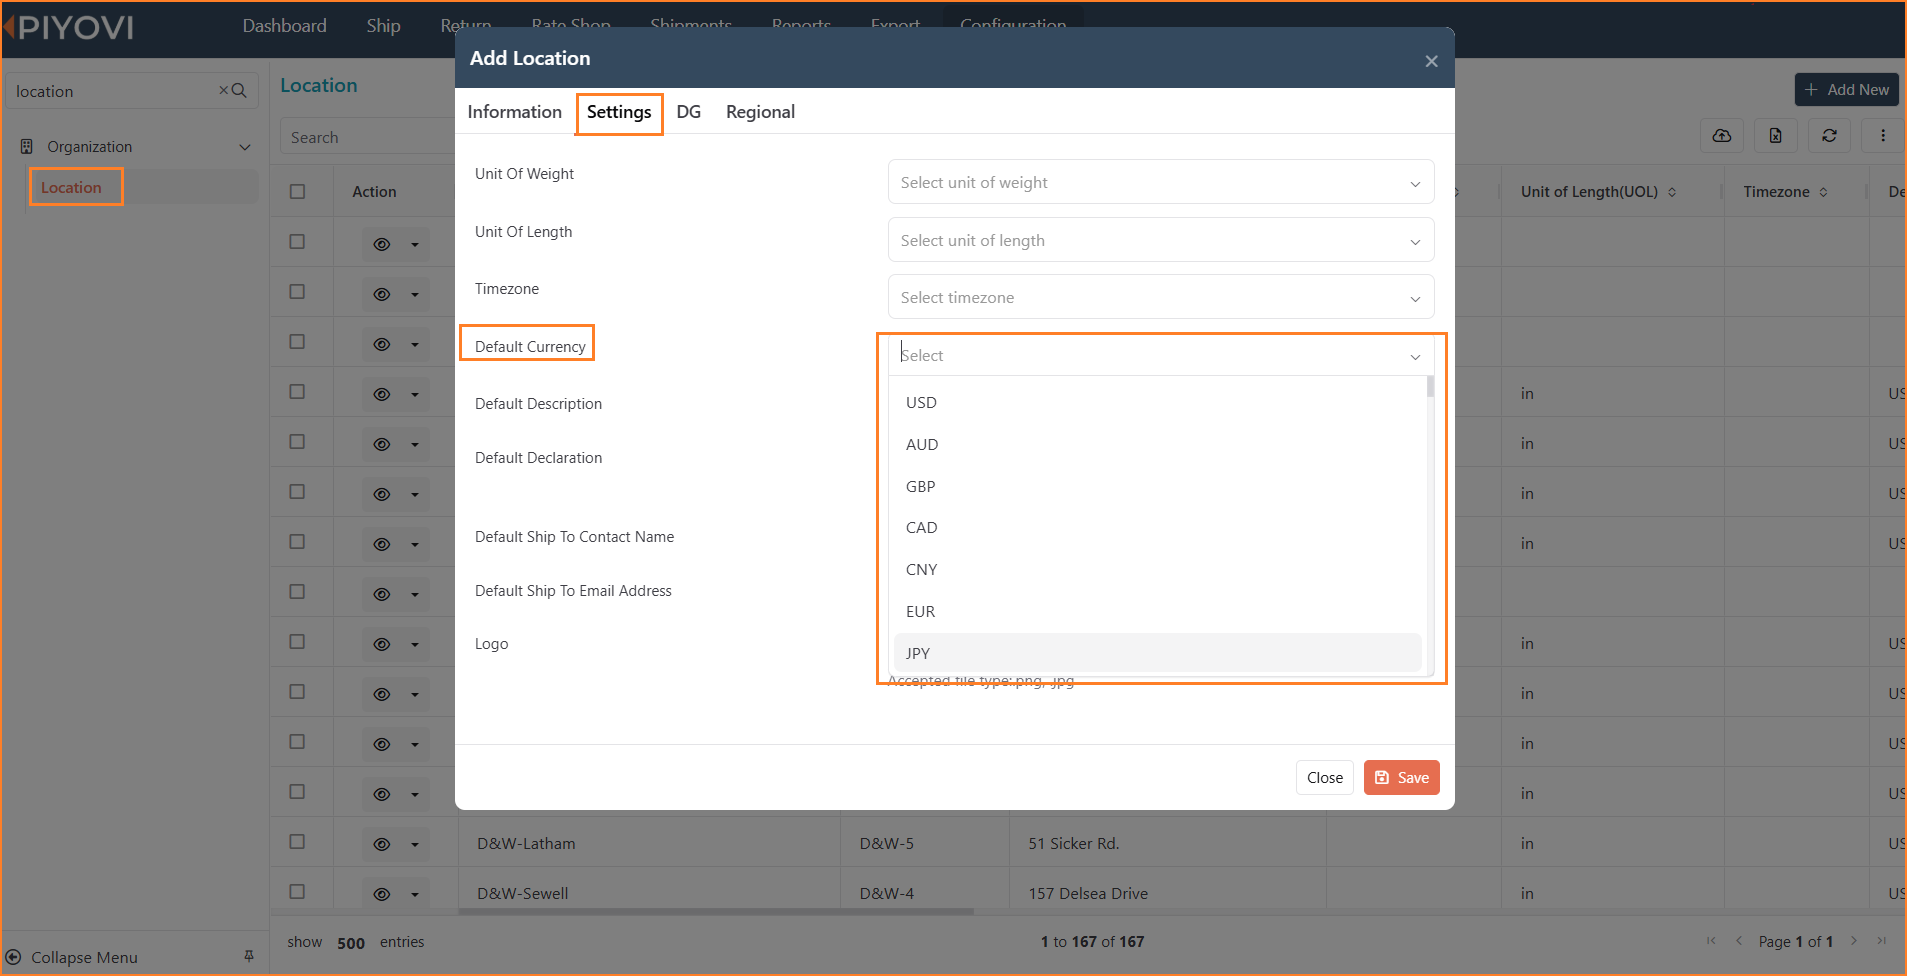Click the sidebar search magnifier icon
1907x976 pixels.
[239, 91]
